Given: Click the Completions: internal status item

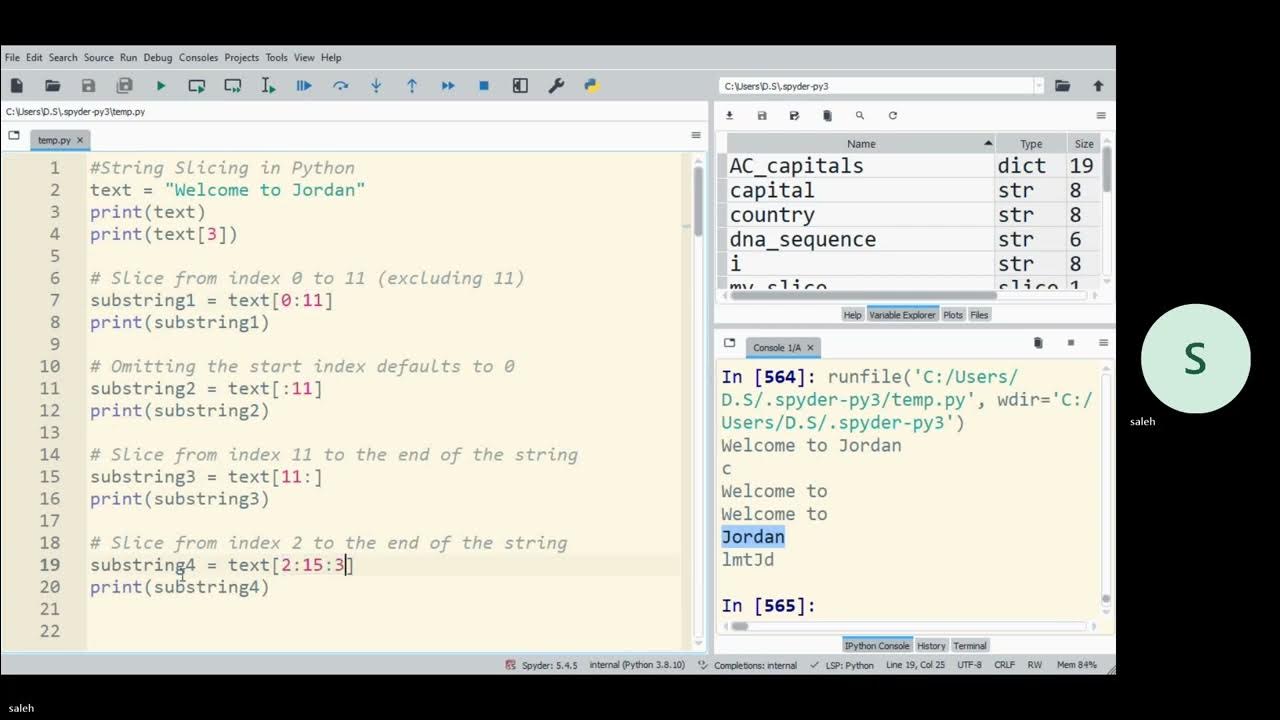Looking at the screenshot, I should click(x=747, y=665).
